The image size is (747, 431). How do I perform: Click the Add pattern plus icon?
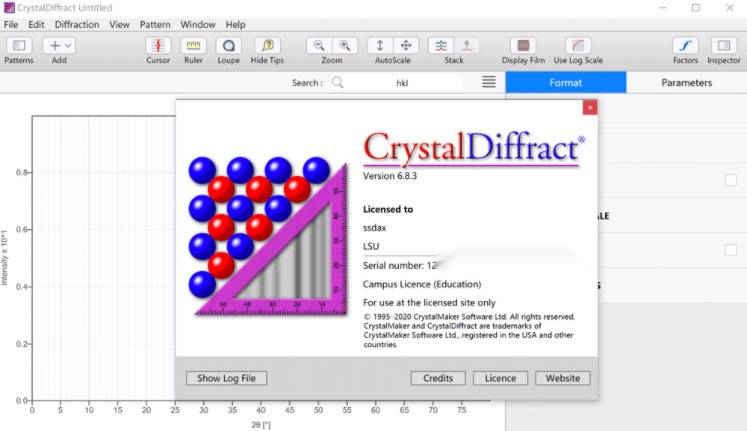coord(54,46)
